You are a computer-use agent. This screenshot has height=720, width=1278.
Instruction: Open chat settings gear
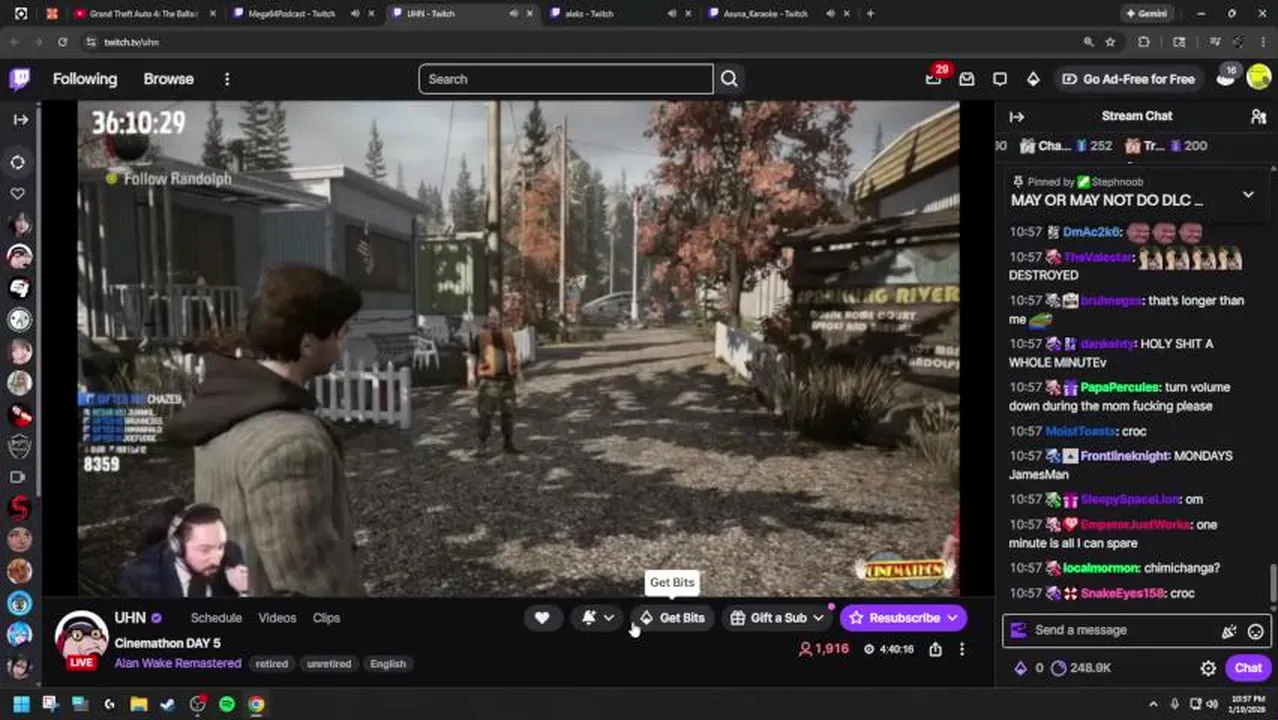(1208, 668)
